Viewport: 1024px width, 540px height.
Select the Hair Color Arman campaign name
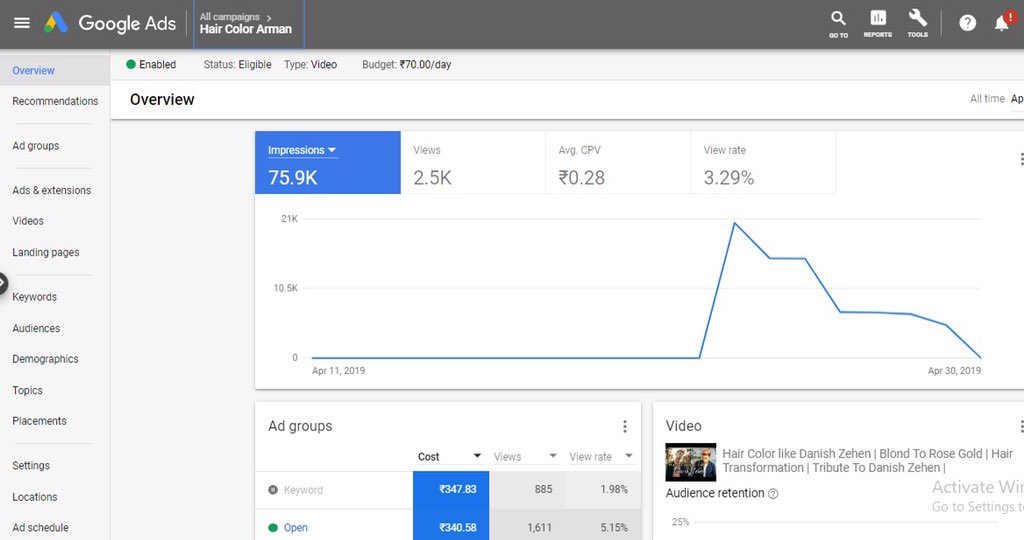click(246, 29)
